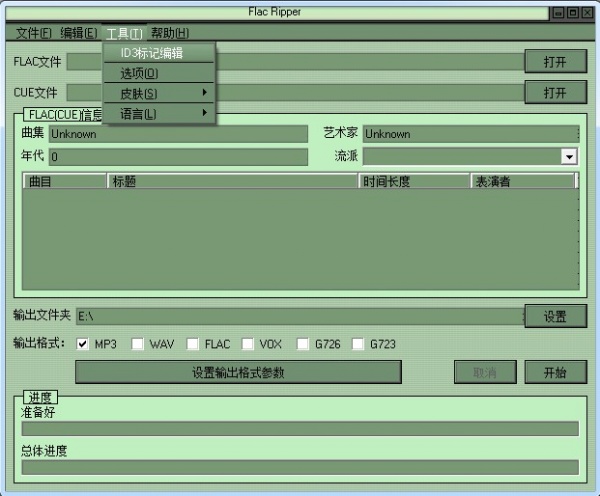The image size is (600, 496).
Task: Click 打开 button for FLAC文件
Action: [x=555, y=61]
